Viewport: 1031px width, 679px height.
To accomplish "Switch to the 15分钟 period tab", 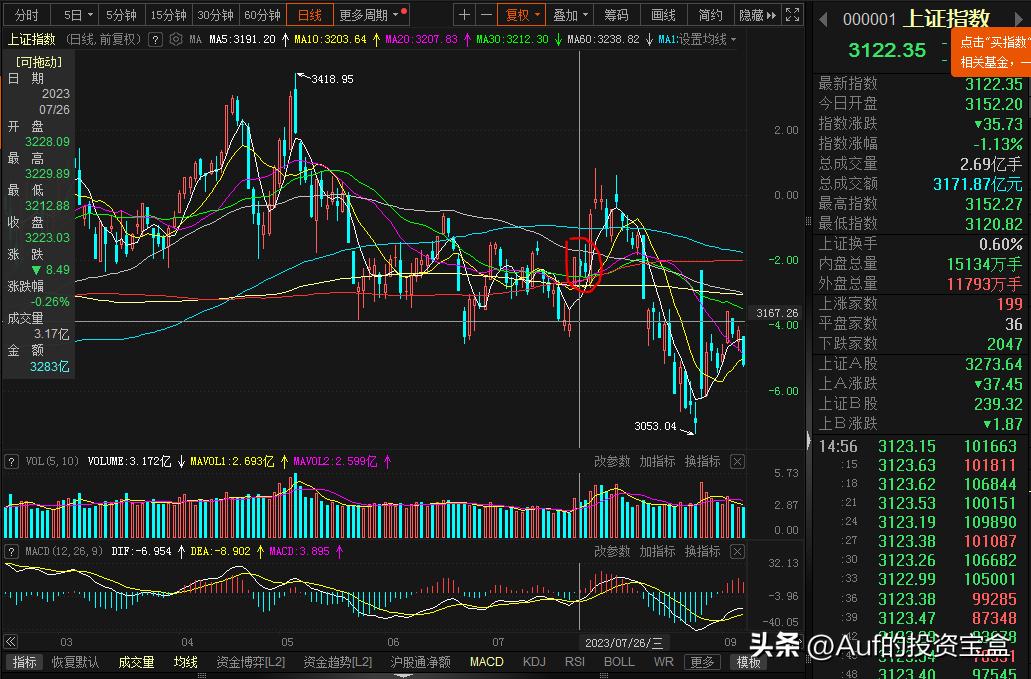I will click(x=168, y=14).
